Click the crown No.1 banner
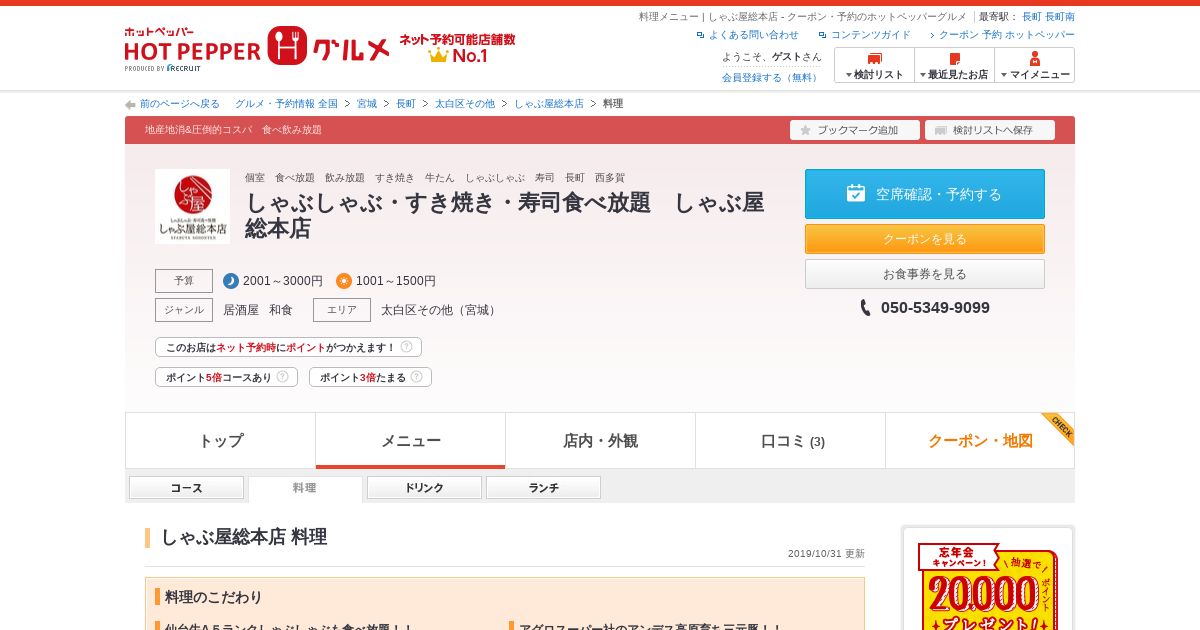The width and height of the screenshot is (1200, 630). tap(457, 48)
